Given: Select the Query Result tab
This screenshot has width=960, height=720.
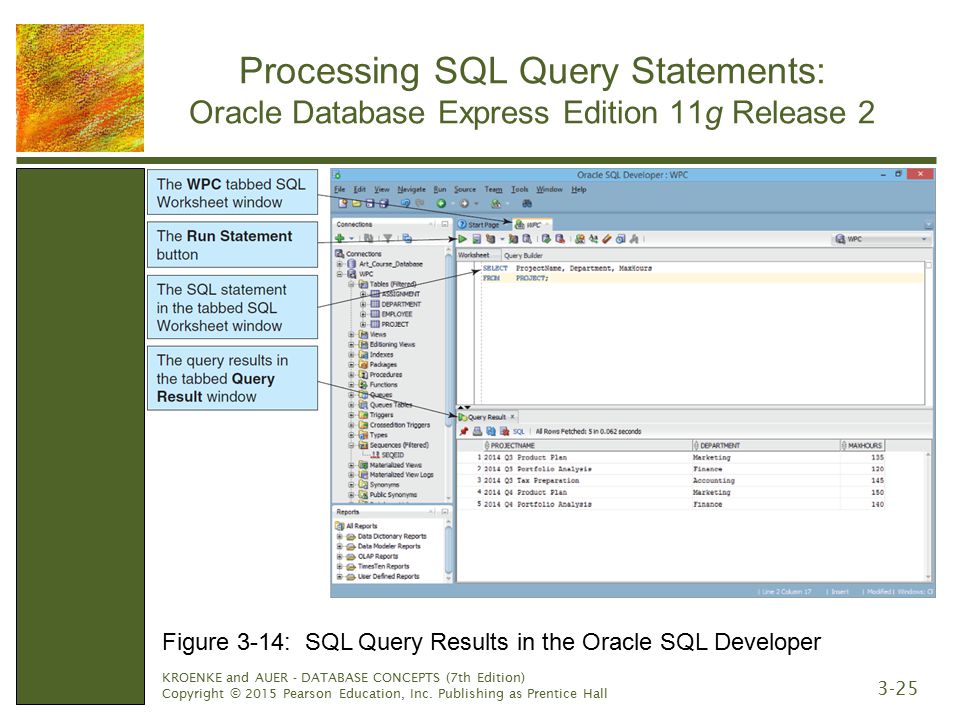Looking at the screenshot, I should point(487,418).
